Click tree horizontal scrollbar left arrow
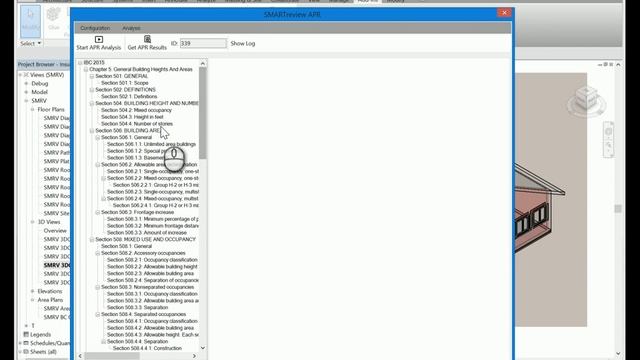The width and height of the screenshot is (640, 360). (80, 356)
